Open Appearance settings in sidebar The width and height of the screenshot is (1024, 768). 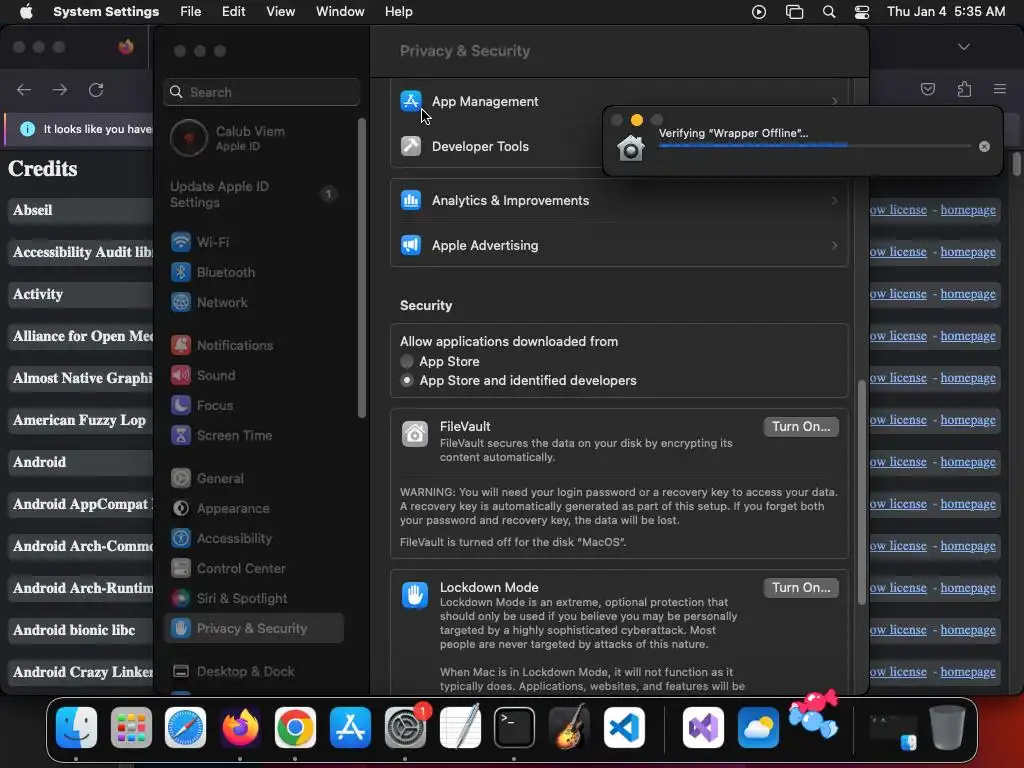pos(255,508)
